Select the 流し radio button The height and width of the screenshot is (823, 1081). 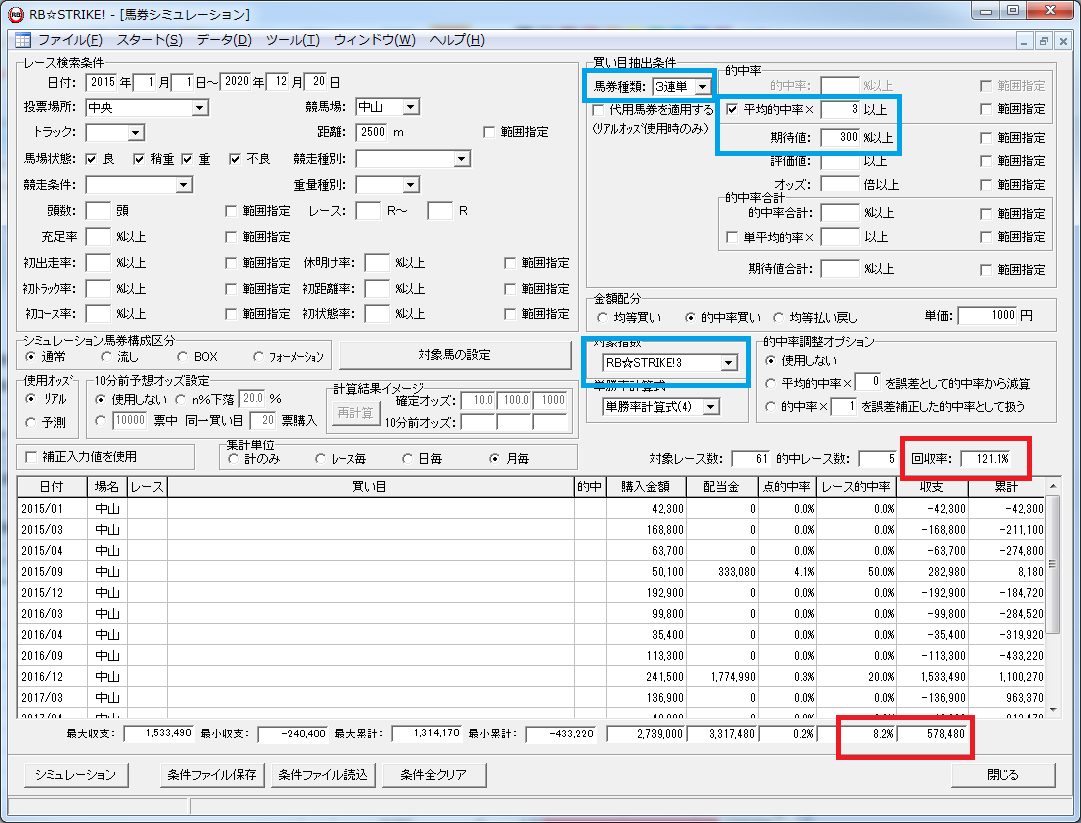click(106, 356)
